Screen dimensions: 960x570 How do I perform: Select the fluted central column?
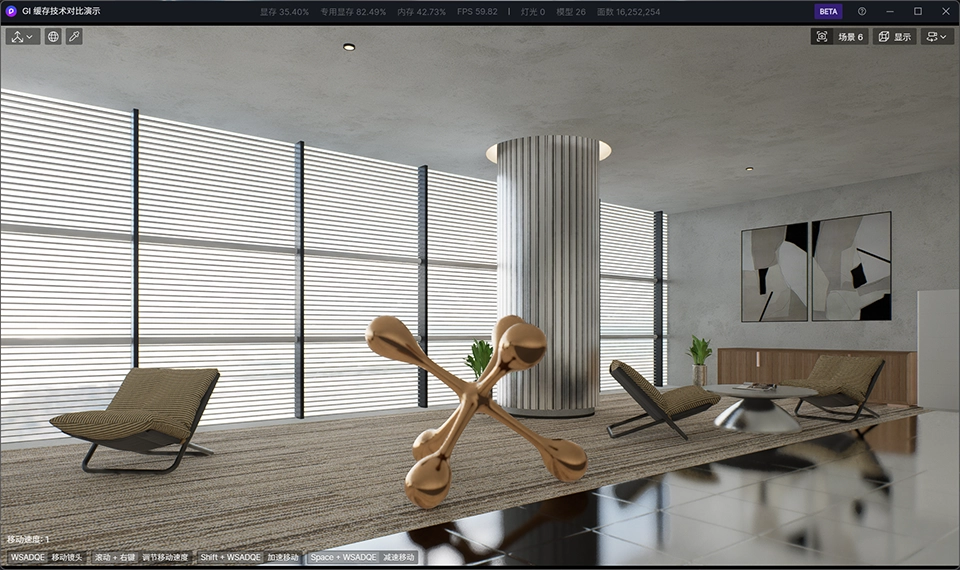(x=548, y=270)
